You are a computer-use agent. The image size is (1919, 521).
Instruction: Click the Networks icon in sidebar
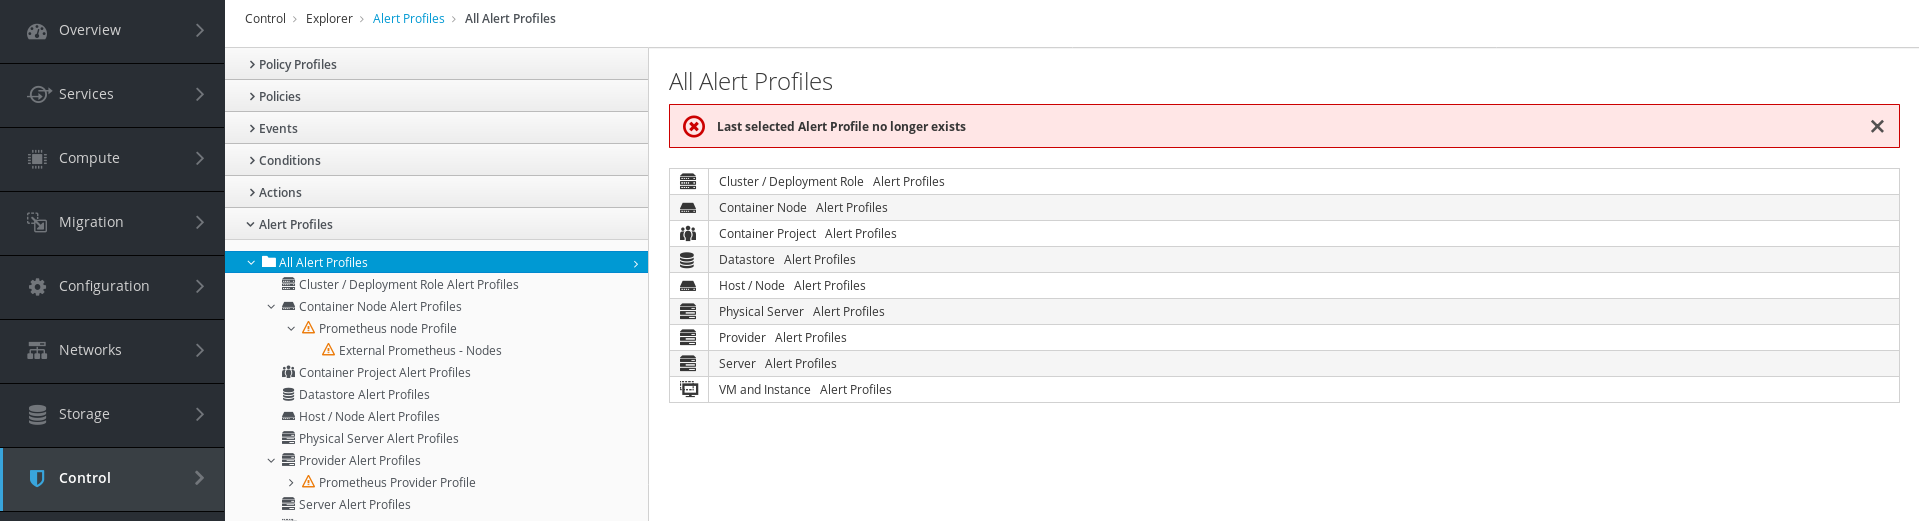click(x=37, y=350)
